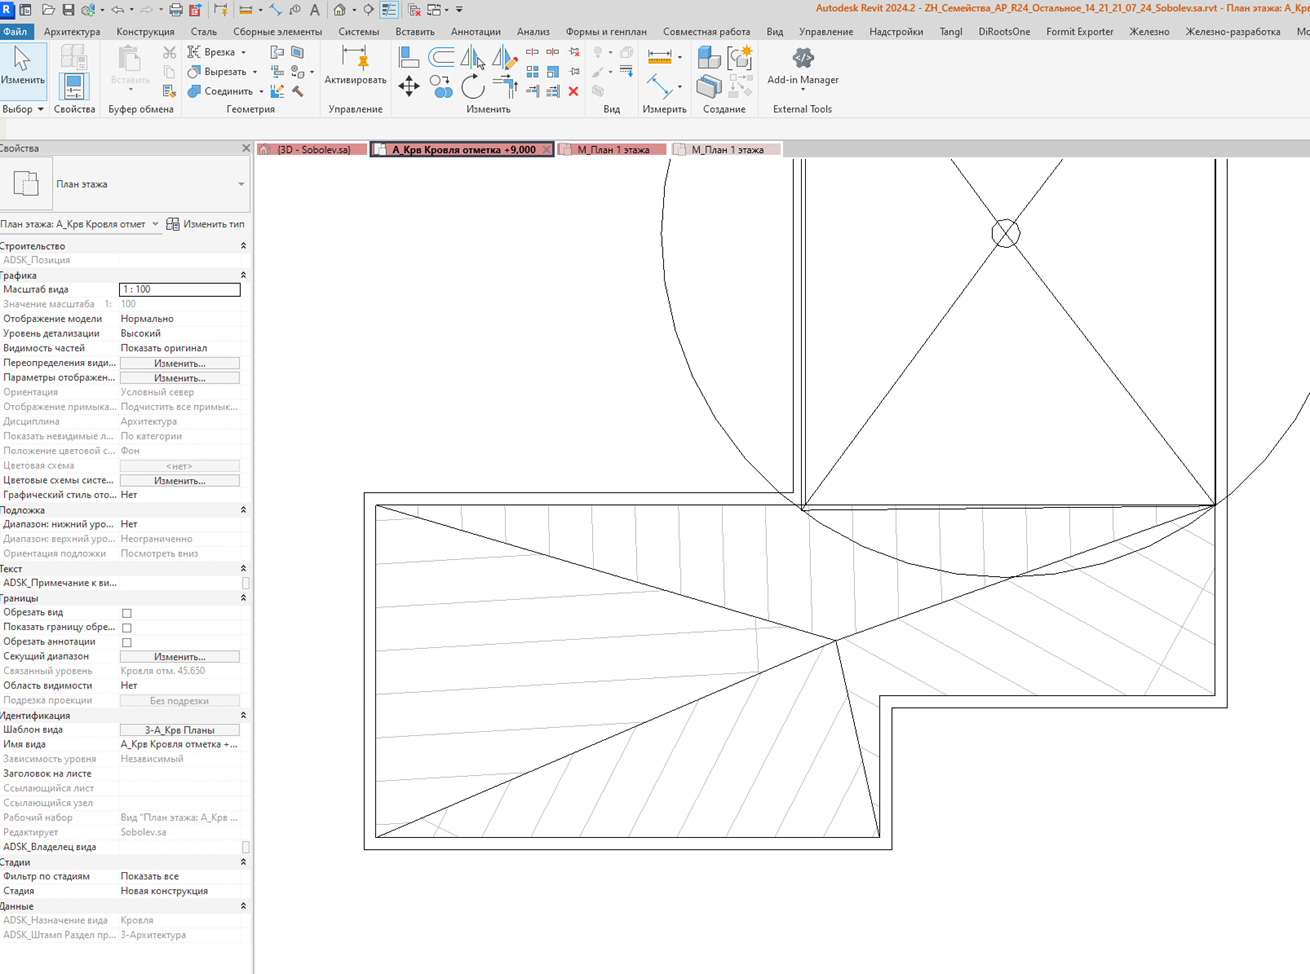Click the Врезка cope tool

(x=217, y=52)
